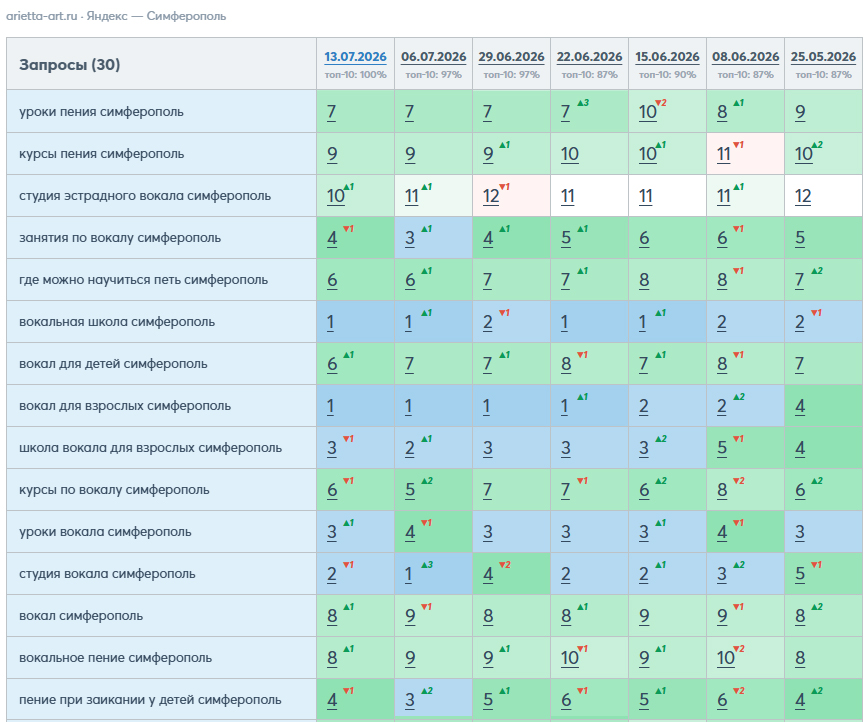Select query занятия по вокалу симферополь
This screenshot has width=866, height=722.
coord(120,238)
